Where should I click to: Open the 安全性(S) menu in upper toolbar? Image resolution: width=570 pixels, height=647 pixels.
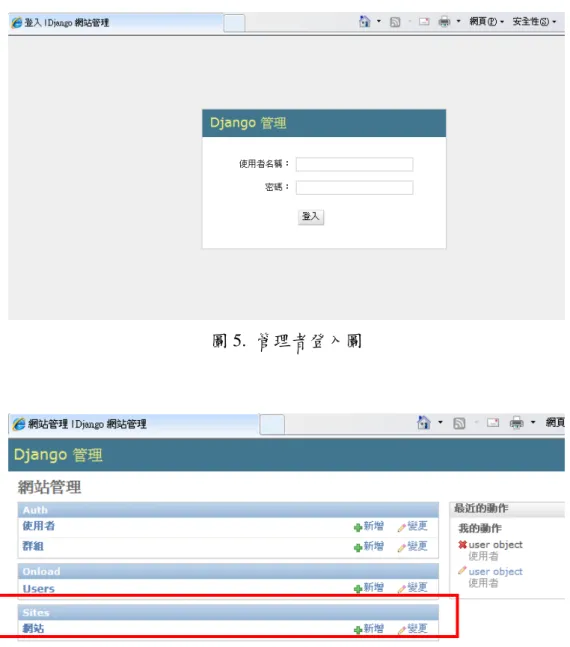pos(534,21)
